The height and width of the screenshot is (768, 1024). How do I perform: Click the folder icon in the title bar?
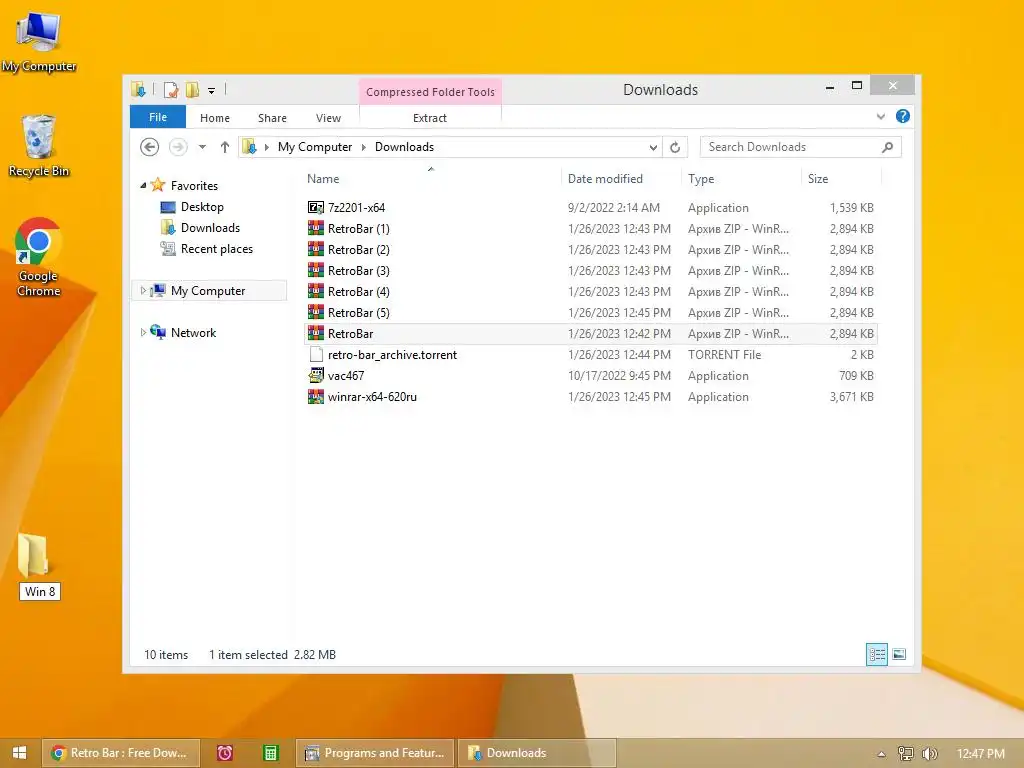click(x=138, y=89)
